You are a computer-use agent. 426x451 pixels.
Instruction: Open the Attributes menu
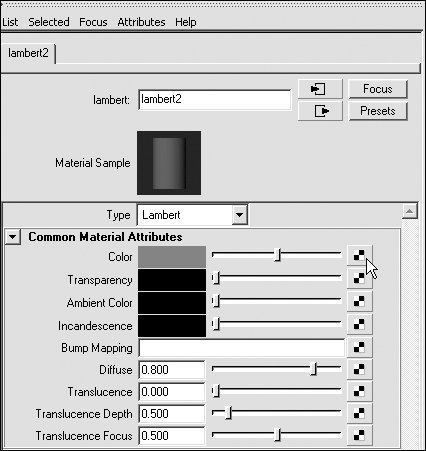tap(141, 22)
